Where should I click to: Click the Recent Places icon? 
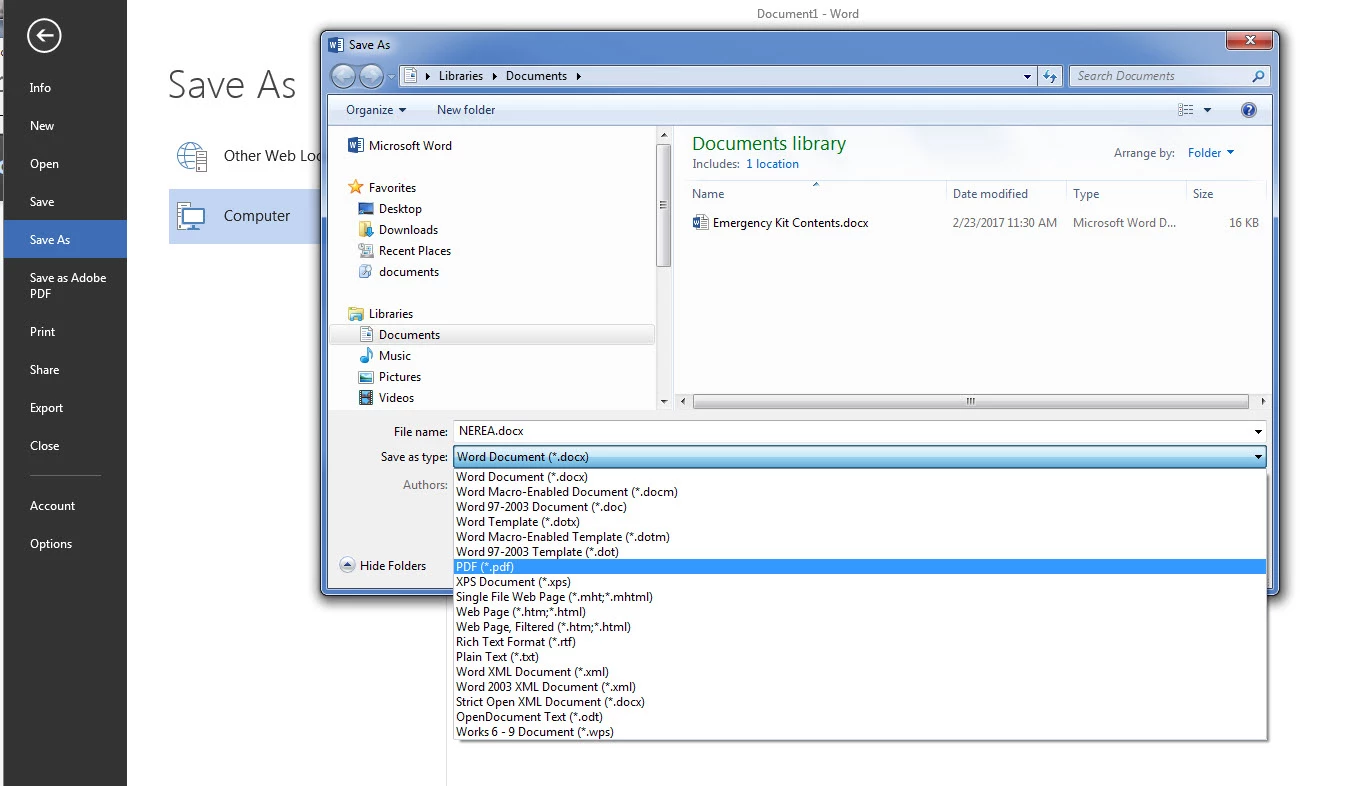(x=366, y=250)
